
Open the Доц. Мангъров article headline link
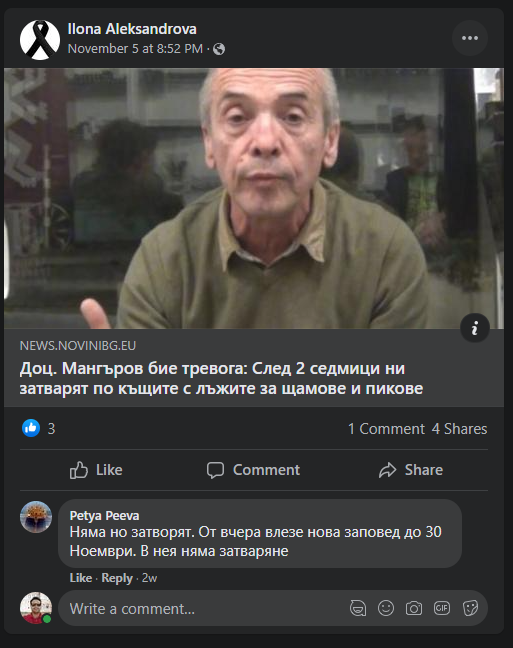coord(221,378)
